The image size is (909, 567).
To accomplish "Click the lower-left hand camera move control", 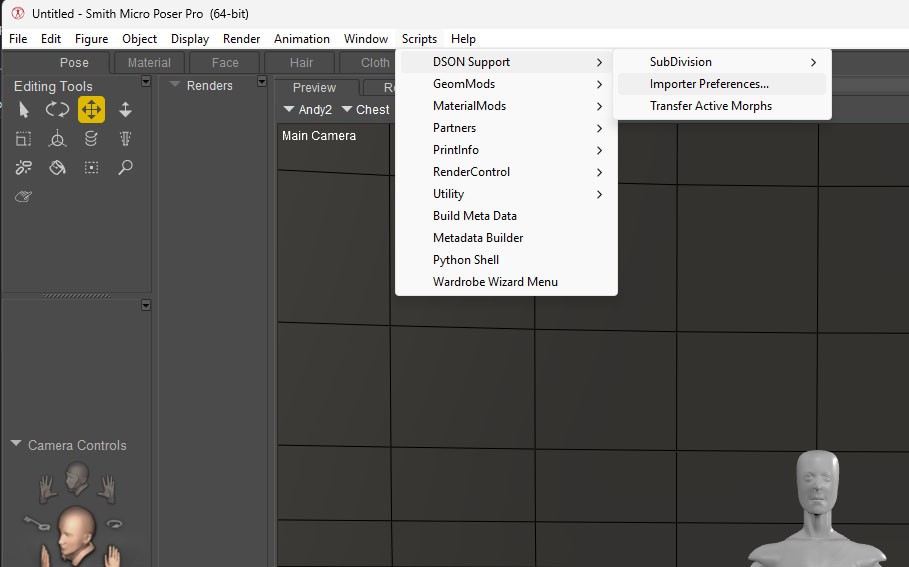I will click(45, 557).
